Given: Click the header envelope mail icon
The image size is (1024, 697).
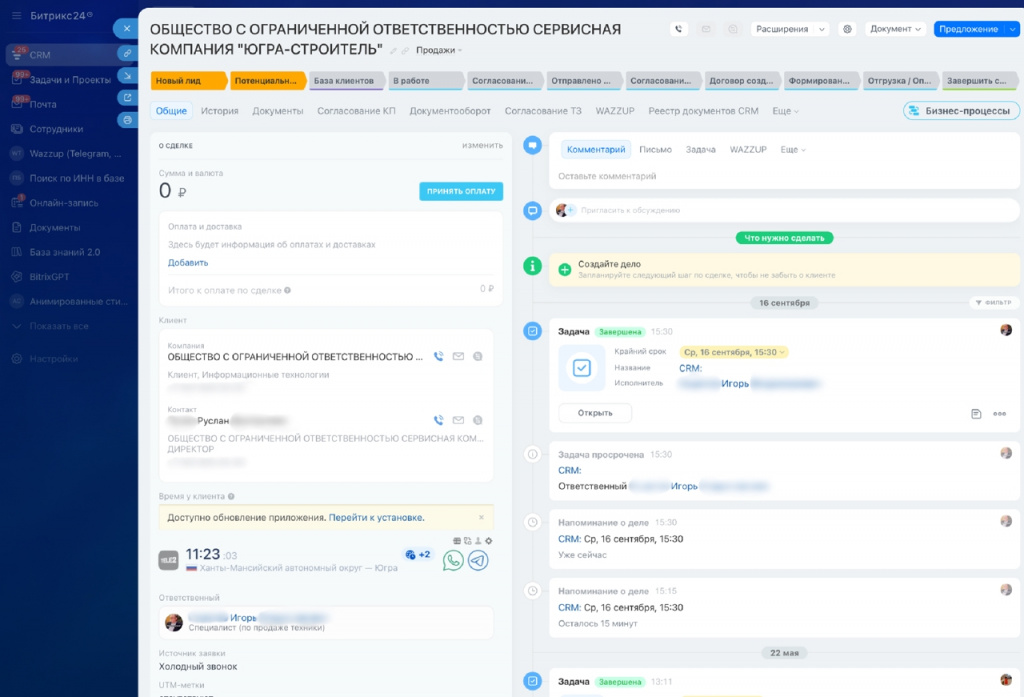Looking at the screenshot, I should click(x=706, y=29).
